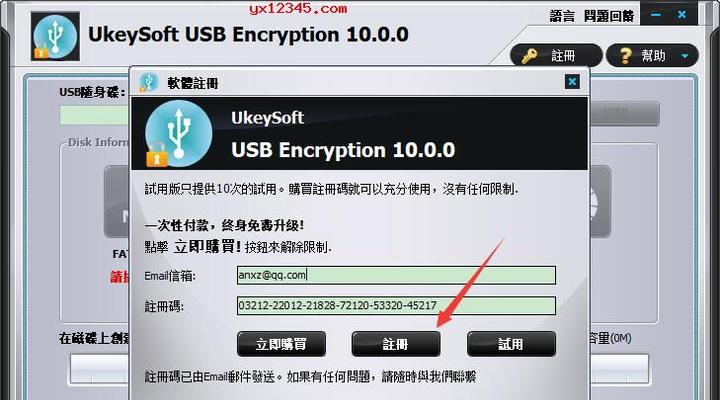
Task: Click the small USB icon in dialog title bar
Action: click(148, 83)
